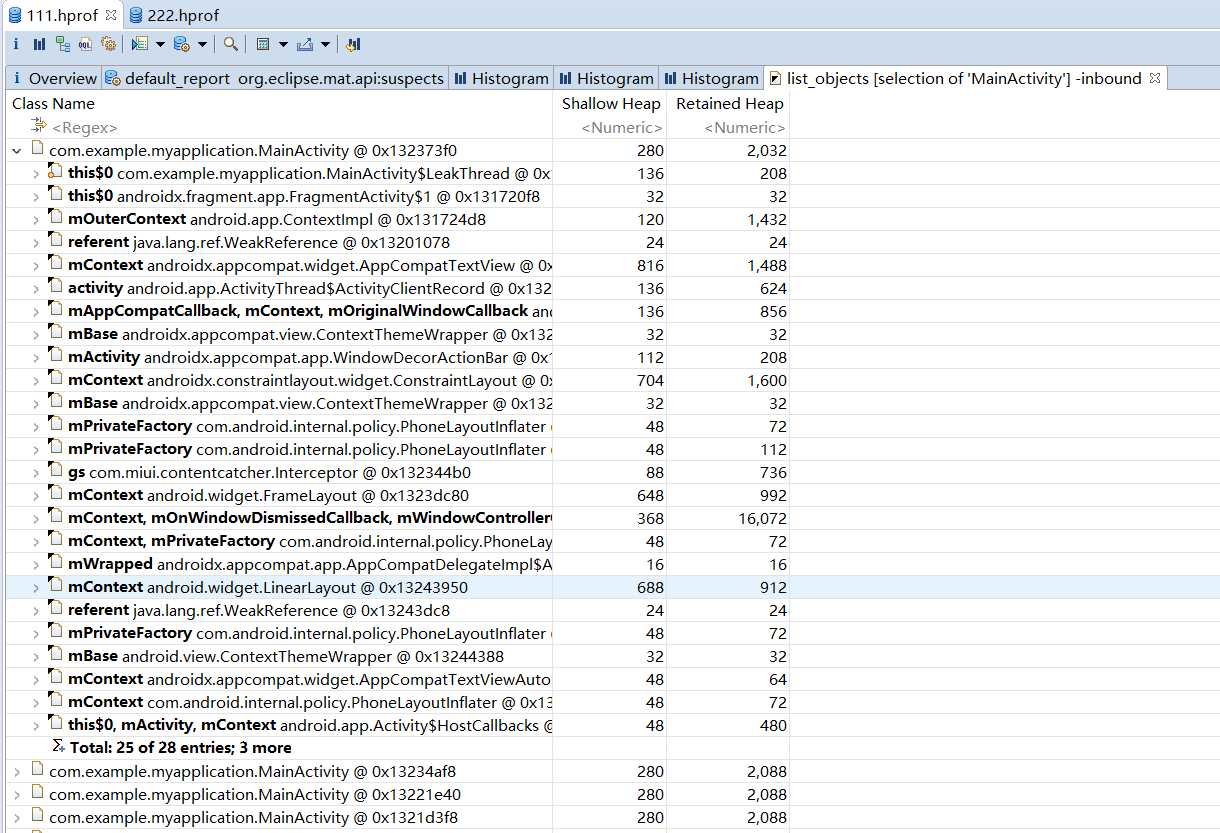
Task: Click the shallow heap value 704
Action: [650, 381]
